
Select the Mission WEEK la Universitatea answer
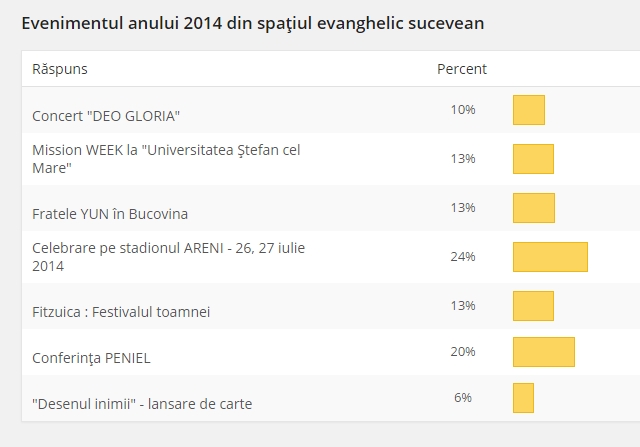click(x=166, y=158)
